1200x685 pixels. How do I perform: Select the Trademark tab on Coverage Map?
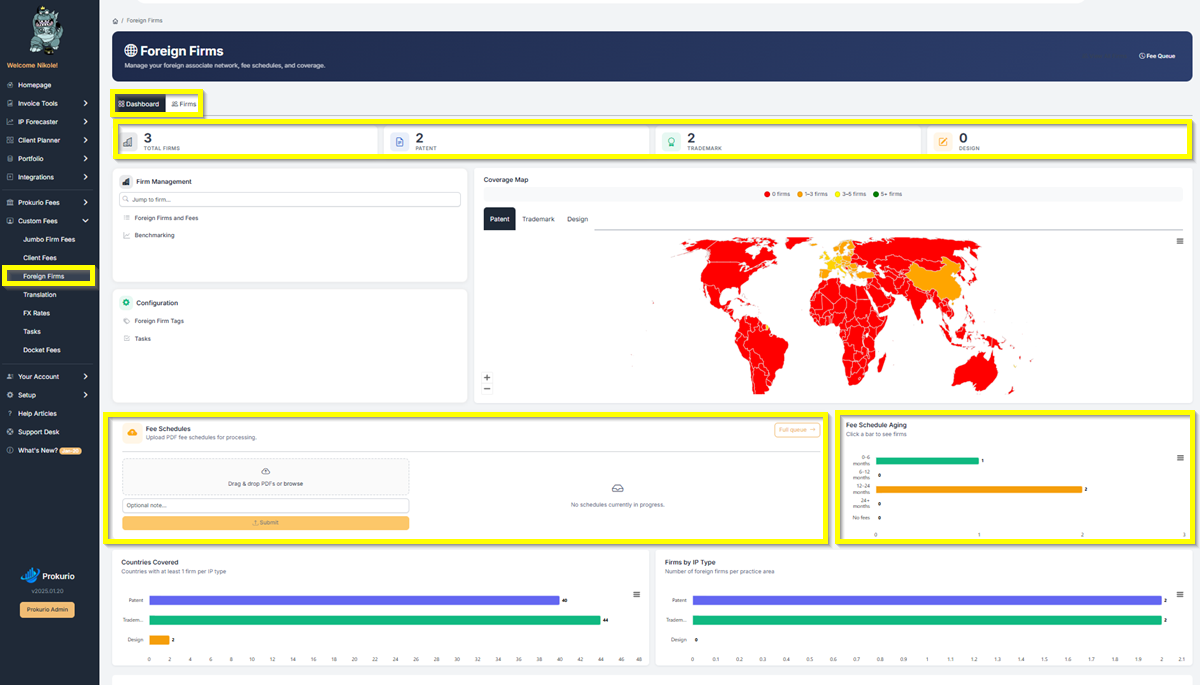(538, 219)
